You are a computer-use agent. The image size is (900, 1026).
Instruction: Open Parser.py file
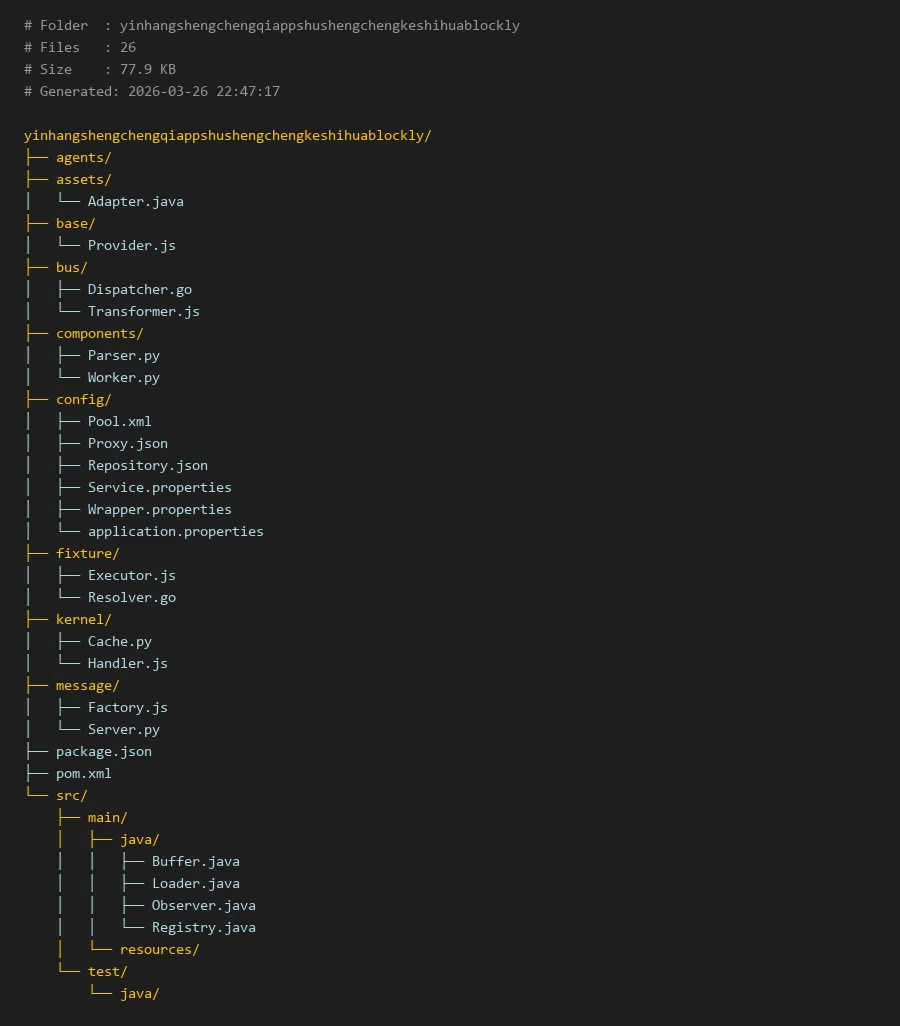point(123,355)
